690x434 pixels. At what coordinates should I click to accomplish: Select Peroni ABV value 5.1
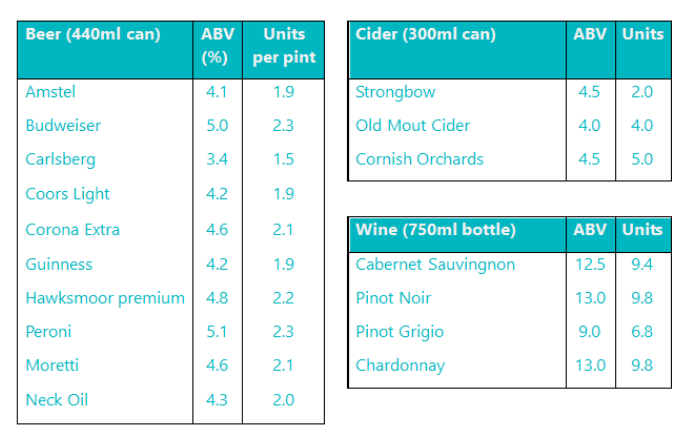pos(217,331)
